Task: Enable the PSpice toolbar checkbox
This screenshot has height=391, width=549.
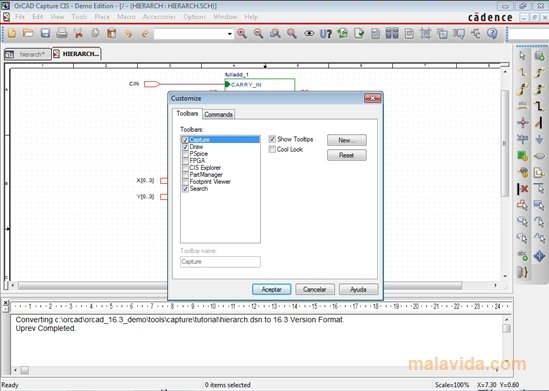Action: pos(185,154)
